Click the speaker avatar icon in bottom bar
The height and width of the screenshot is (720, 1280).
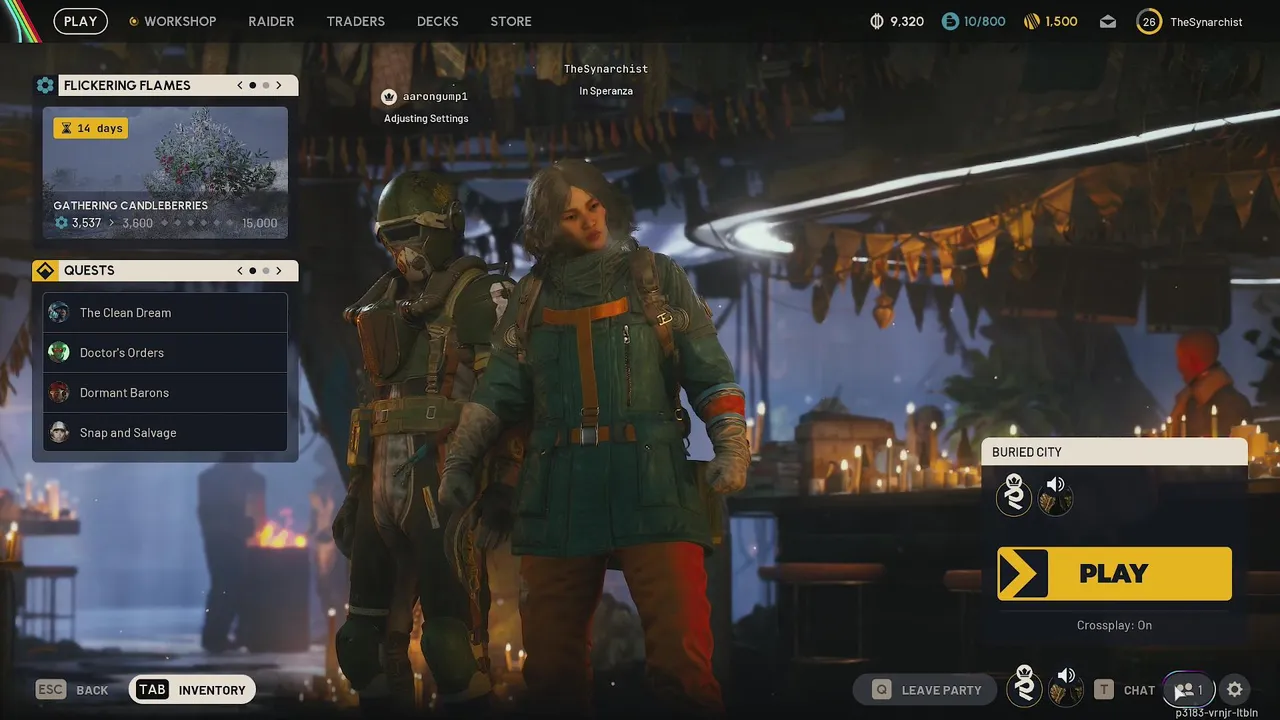pos(1066,688)
